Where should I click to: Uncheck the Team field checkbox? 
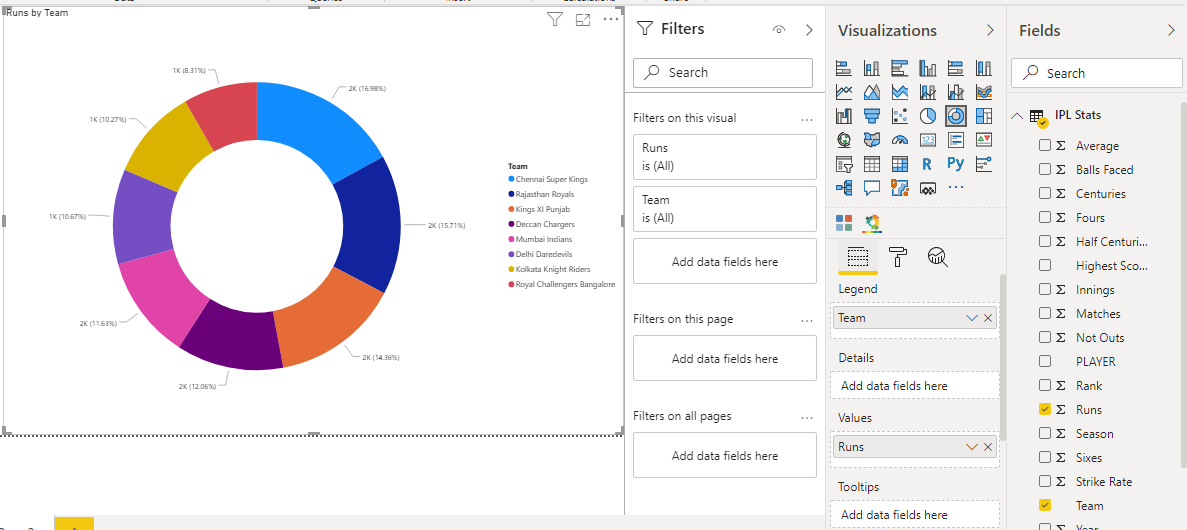pos(1045,505)
